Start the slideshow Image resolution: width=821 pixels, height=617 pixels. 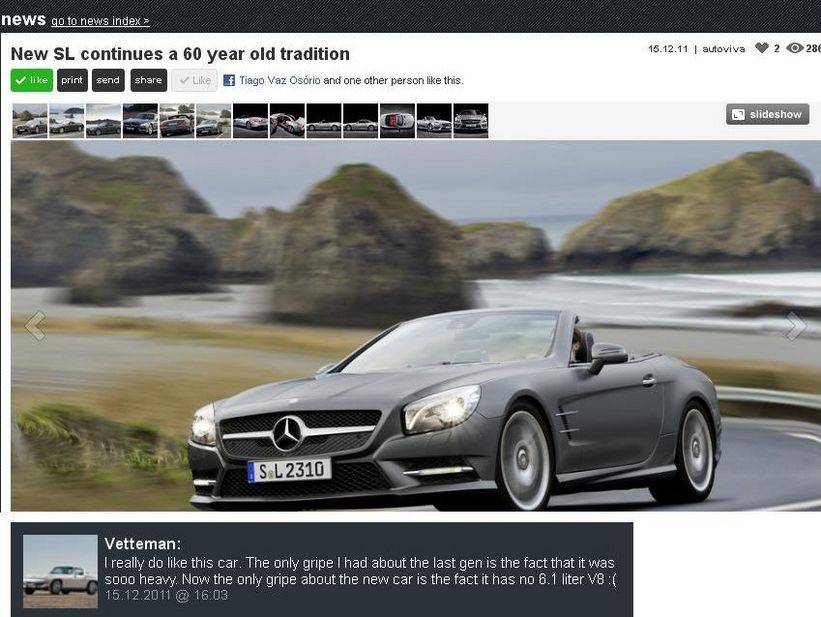coord(768,114)
